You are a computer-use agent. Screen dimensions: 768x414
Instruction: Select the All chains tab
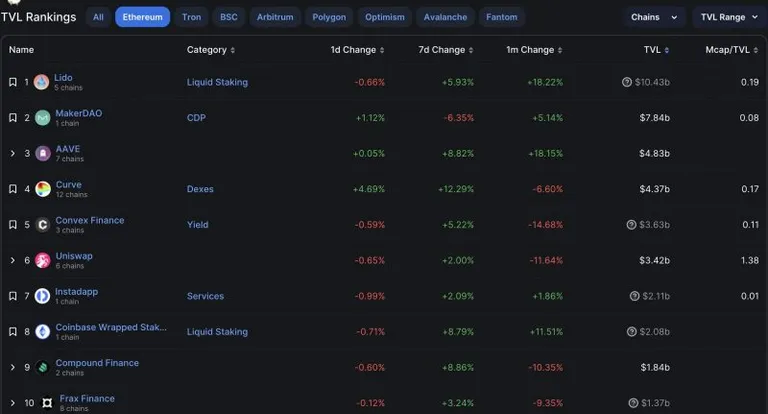click(x=98, y=17)
